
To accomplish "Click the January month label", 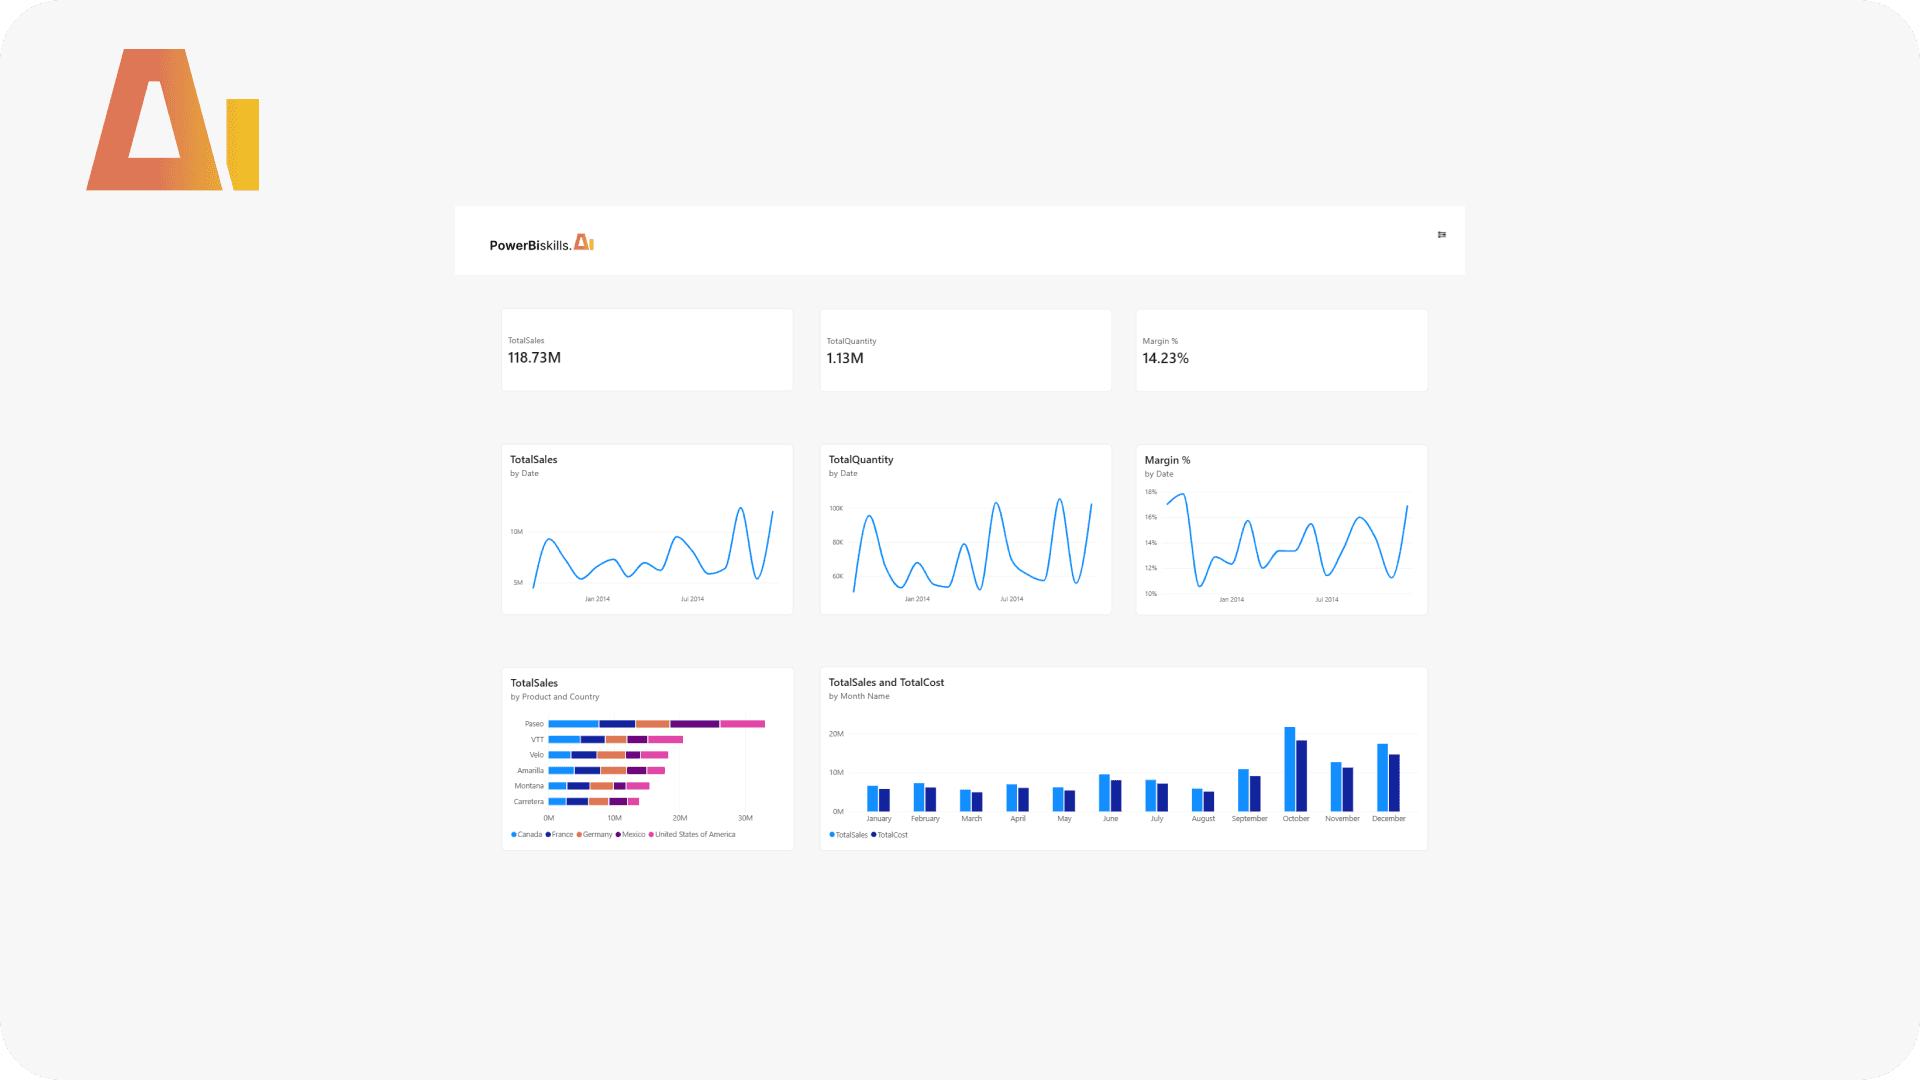I will (879, 819).
